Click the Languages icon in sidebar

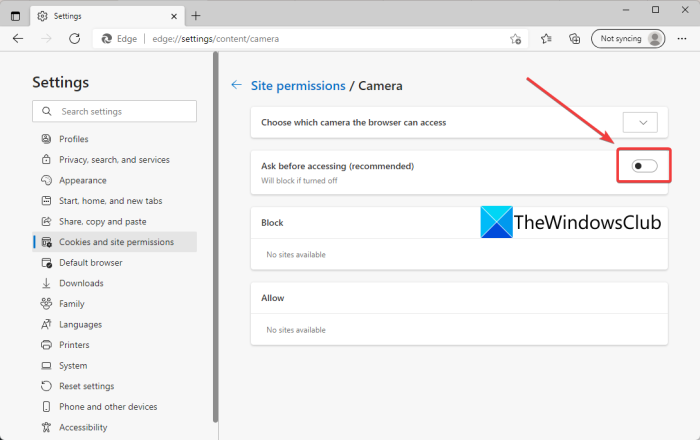click(46, 324)
